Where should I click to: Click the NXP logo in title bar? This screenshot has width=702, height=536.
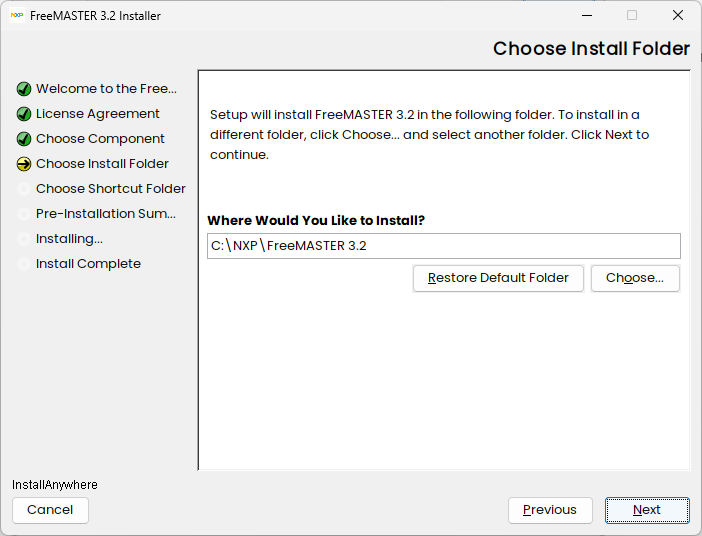pos(17,15)
